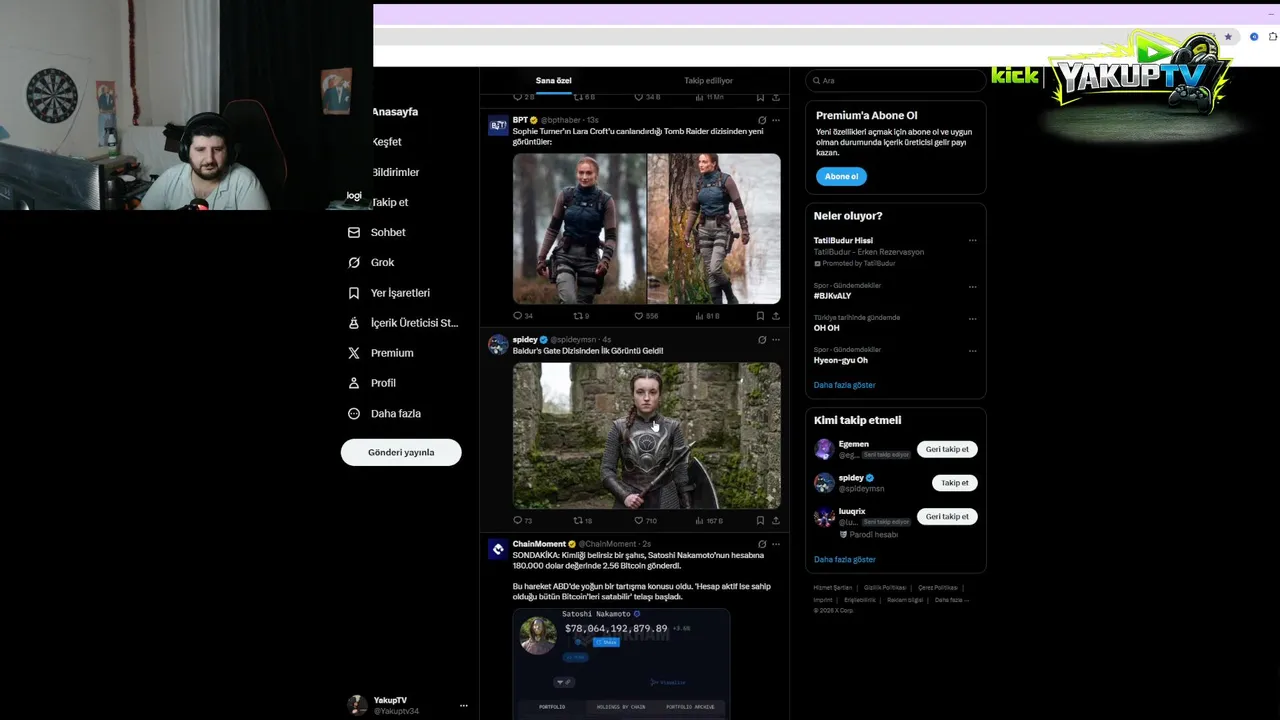1280x720 pixels.
Task: Bookmark the partially visible top post
Action: (x=760, y=98)
